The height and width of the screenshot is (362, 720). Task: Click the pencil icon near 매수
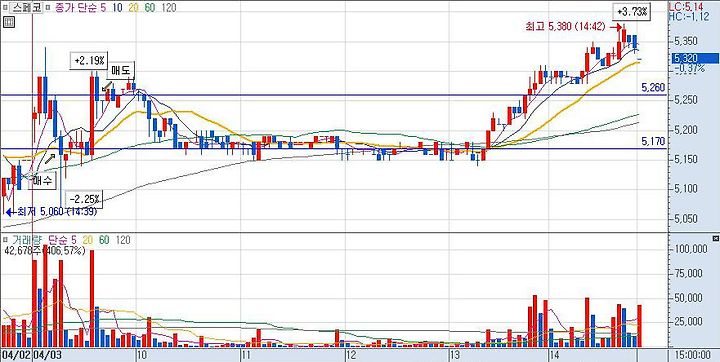(50, 160)
